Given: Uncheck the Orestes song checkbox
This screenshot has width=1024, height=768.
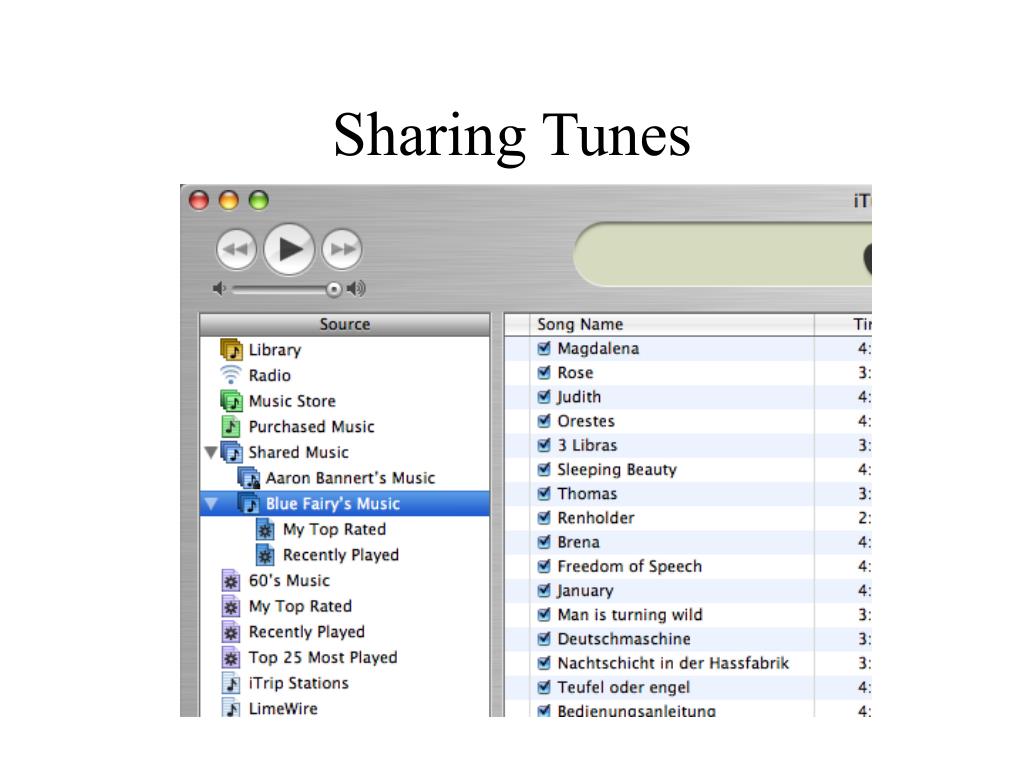Looking at the screenshot, I should [543, 421].
